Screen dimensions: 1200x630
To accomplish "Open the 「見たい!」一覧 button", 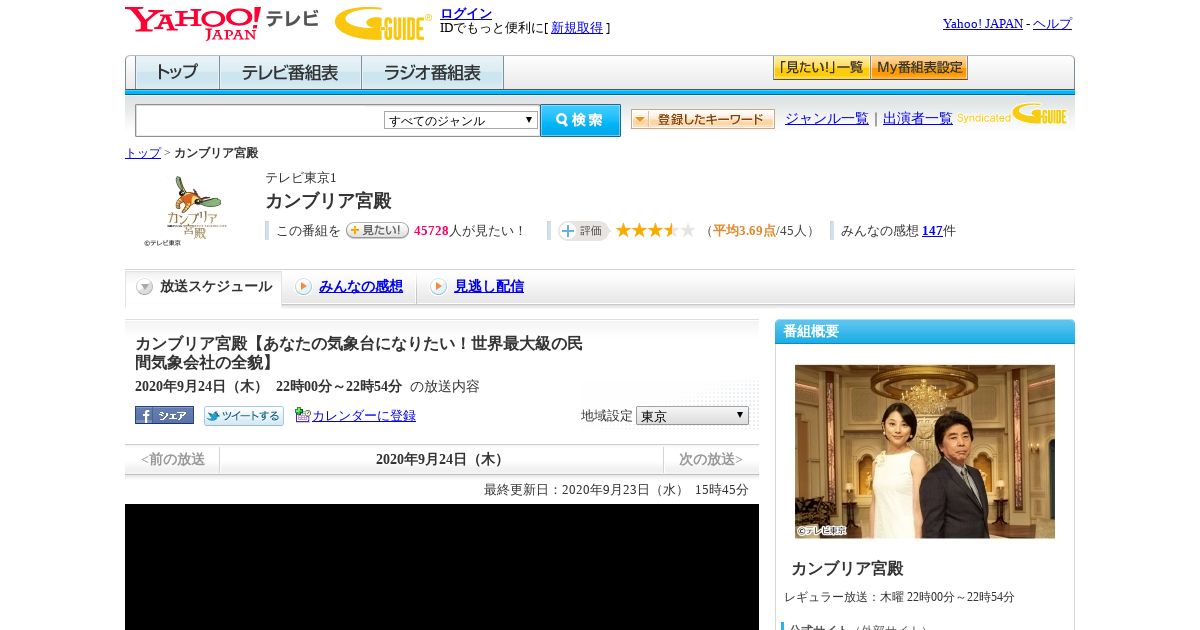I will [821, 68].
